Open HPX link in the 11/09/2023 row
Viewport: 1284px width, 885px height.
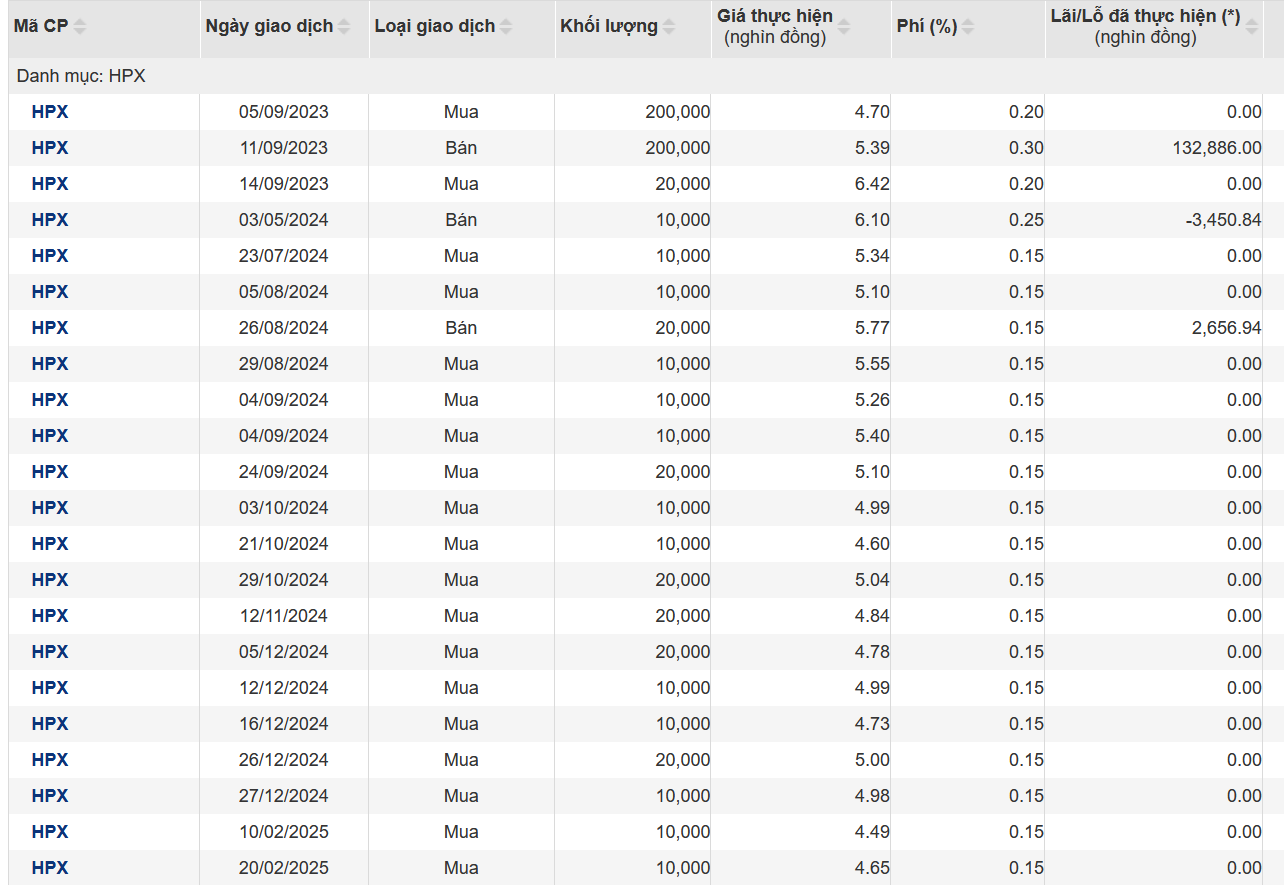coord(50,148)
